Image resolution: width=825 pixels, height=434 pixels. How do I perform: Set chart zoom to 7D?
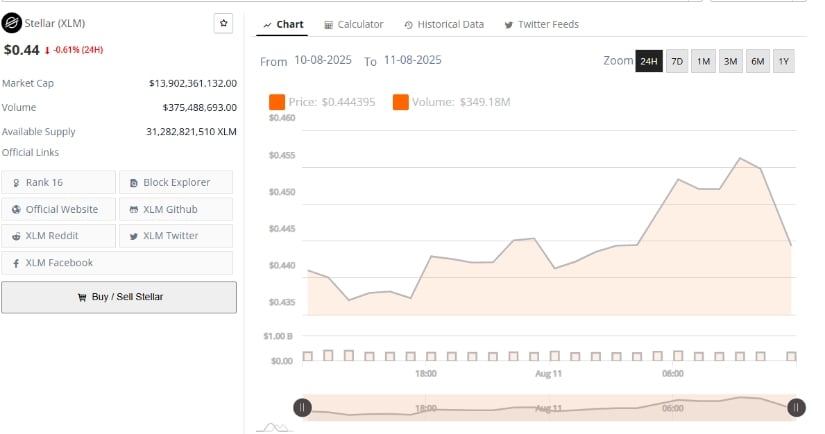point(677,62)
